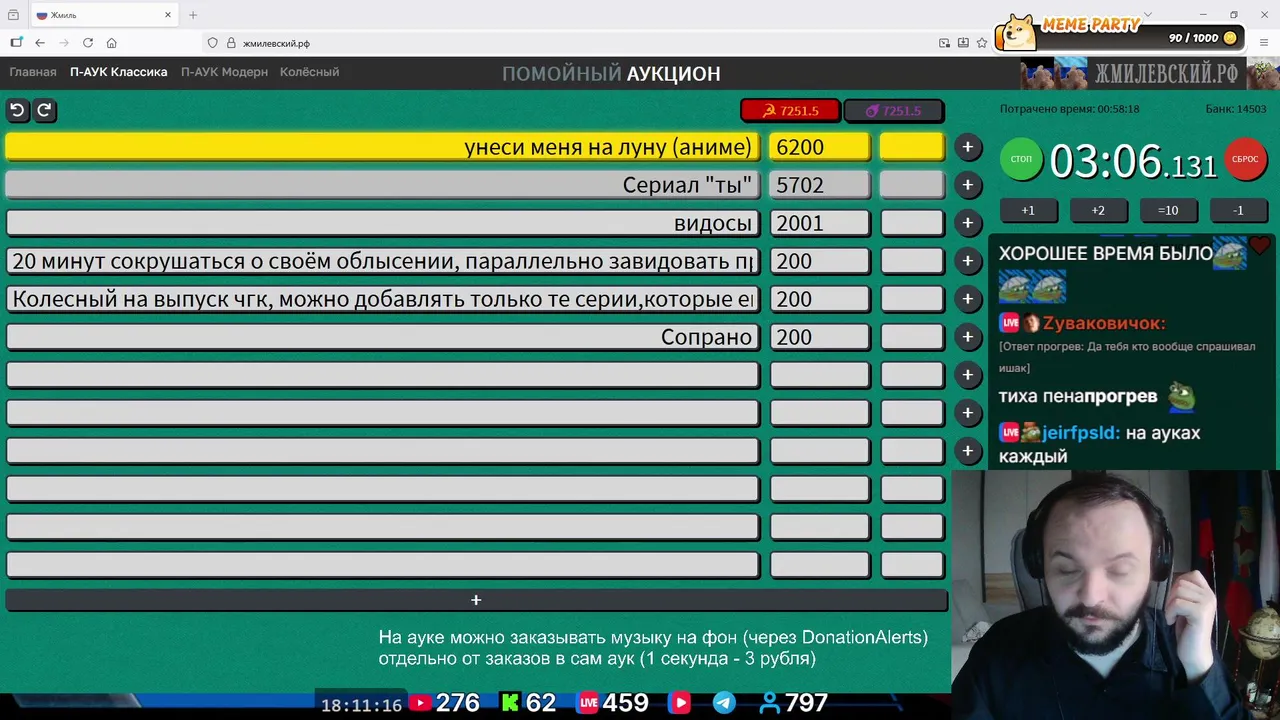Edit lot name «унеси меня на луну (аниме)»

pos(383,147)
